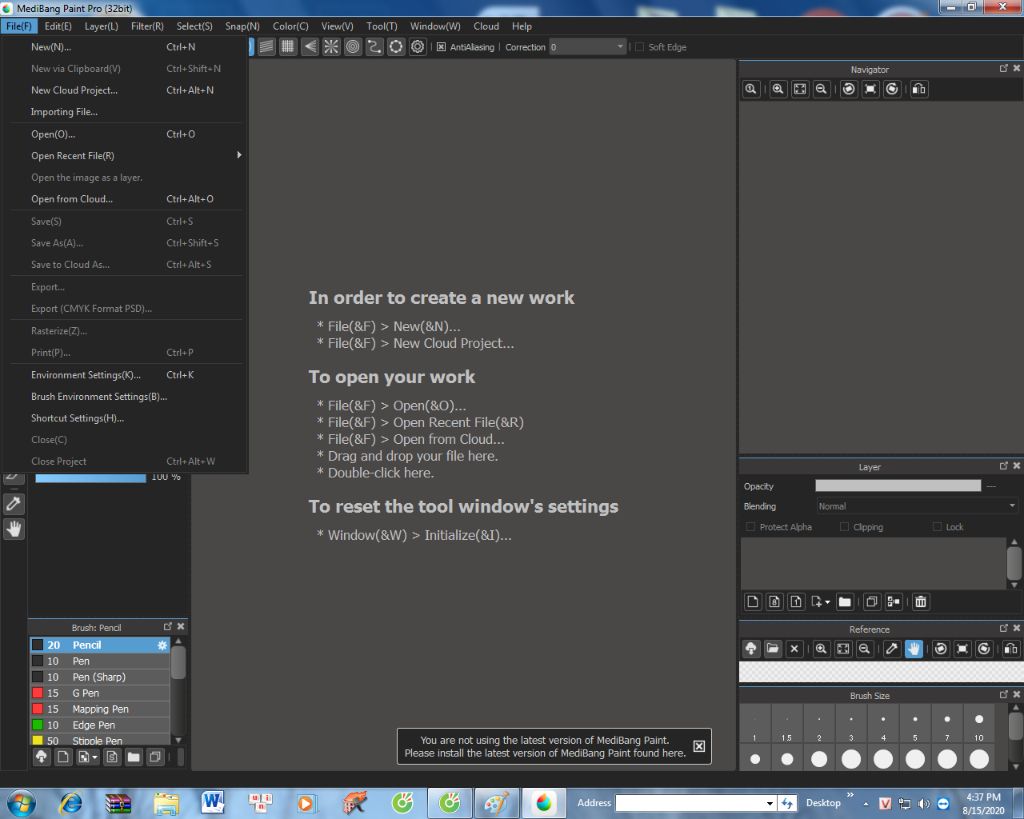The height and width of the screenshot is (819, 1024).
Task: Open snap settings gear in toolbar
Action: (x=417, y=47)
